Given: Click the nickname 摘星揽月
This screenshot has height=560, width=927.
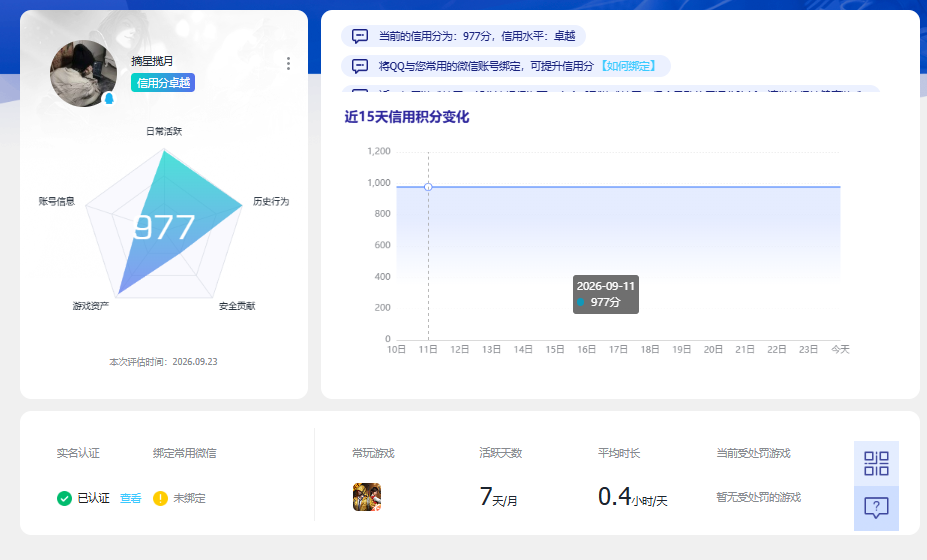Looking at the screenshot, I should coord(152,61).
